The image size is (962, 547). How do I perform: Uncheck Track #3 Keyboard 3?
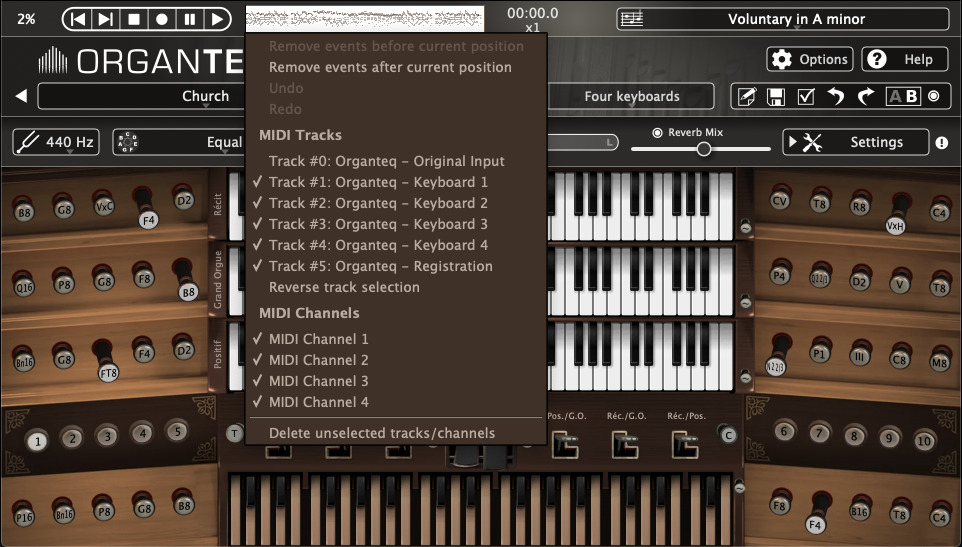click(379, 224)
